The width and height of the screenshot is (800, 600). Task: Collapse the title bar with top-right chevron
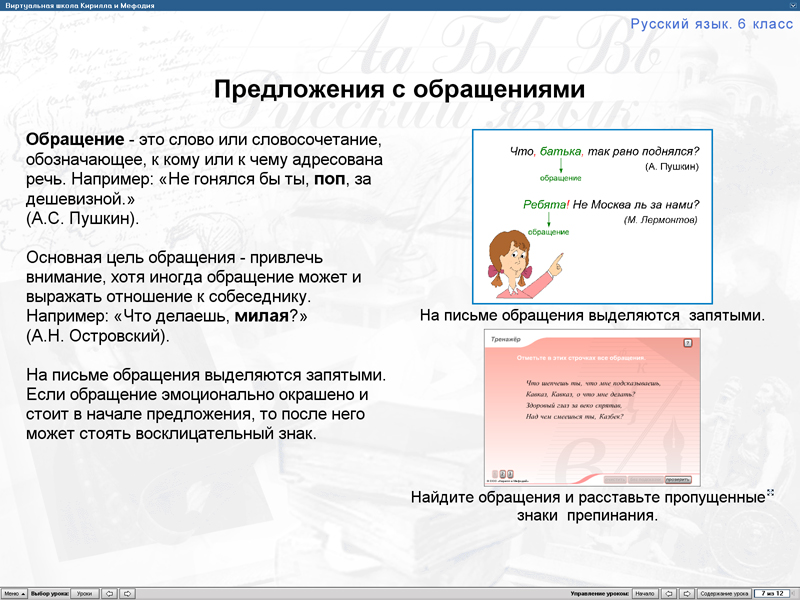point(791,6)
